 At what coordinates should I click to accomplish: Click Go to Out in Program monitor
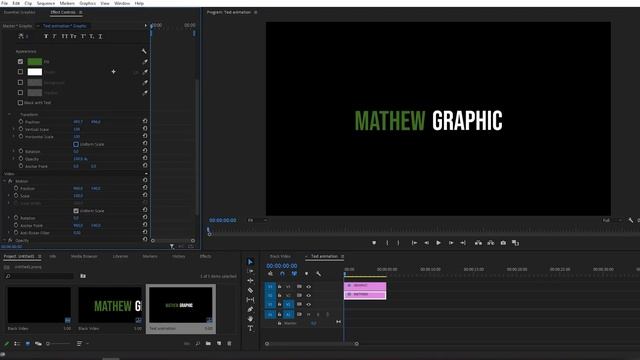pos(463,243)
